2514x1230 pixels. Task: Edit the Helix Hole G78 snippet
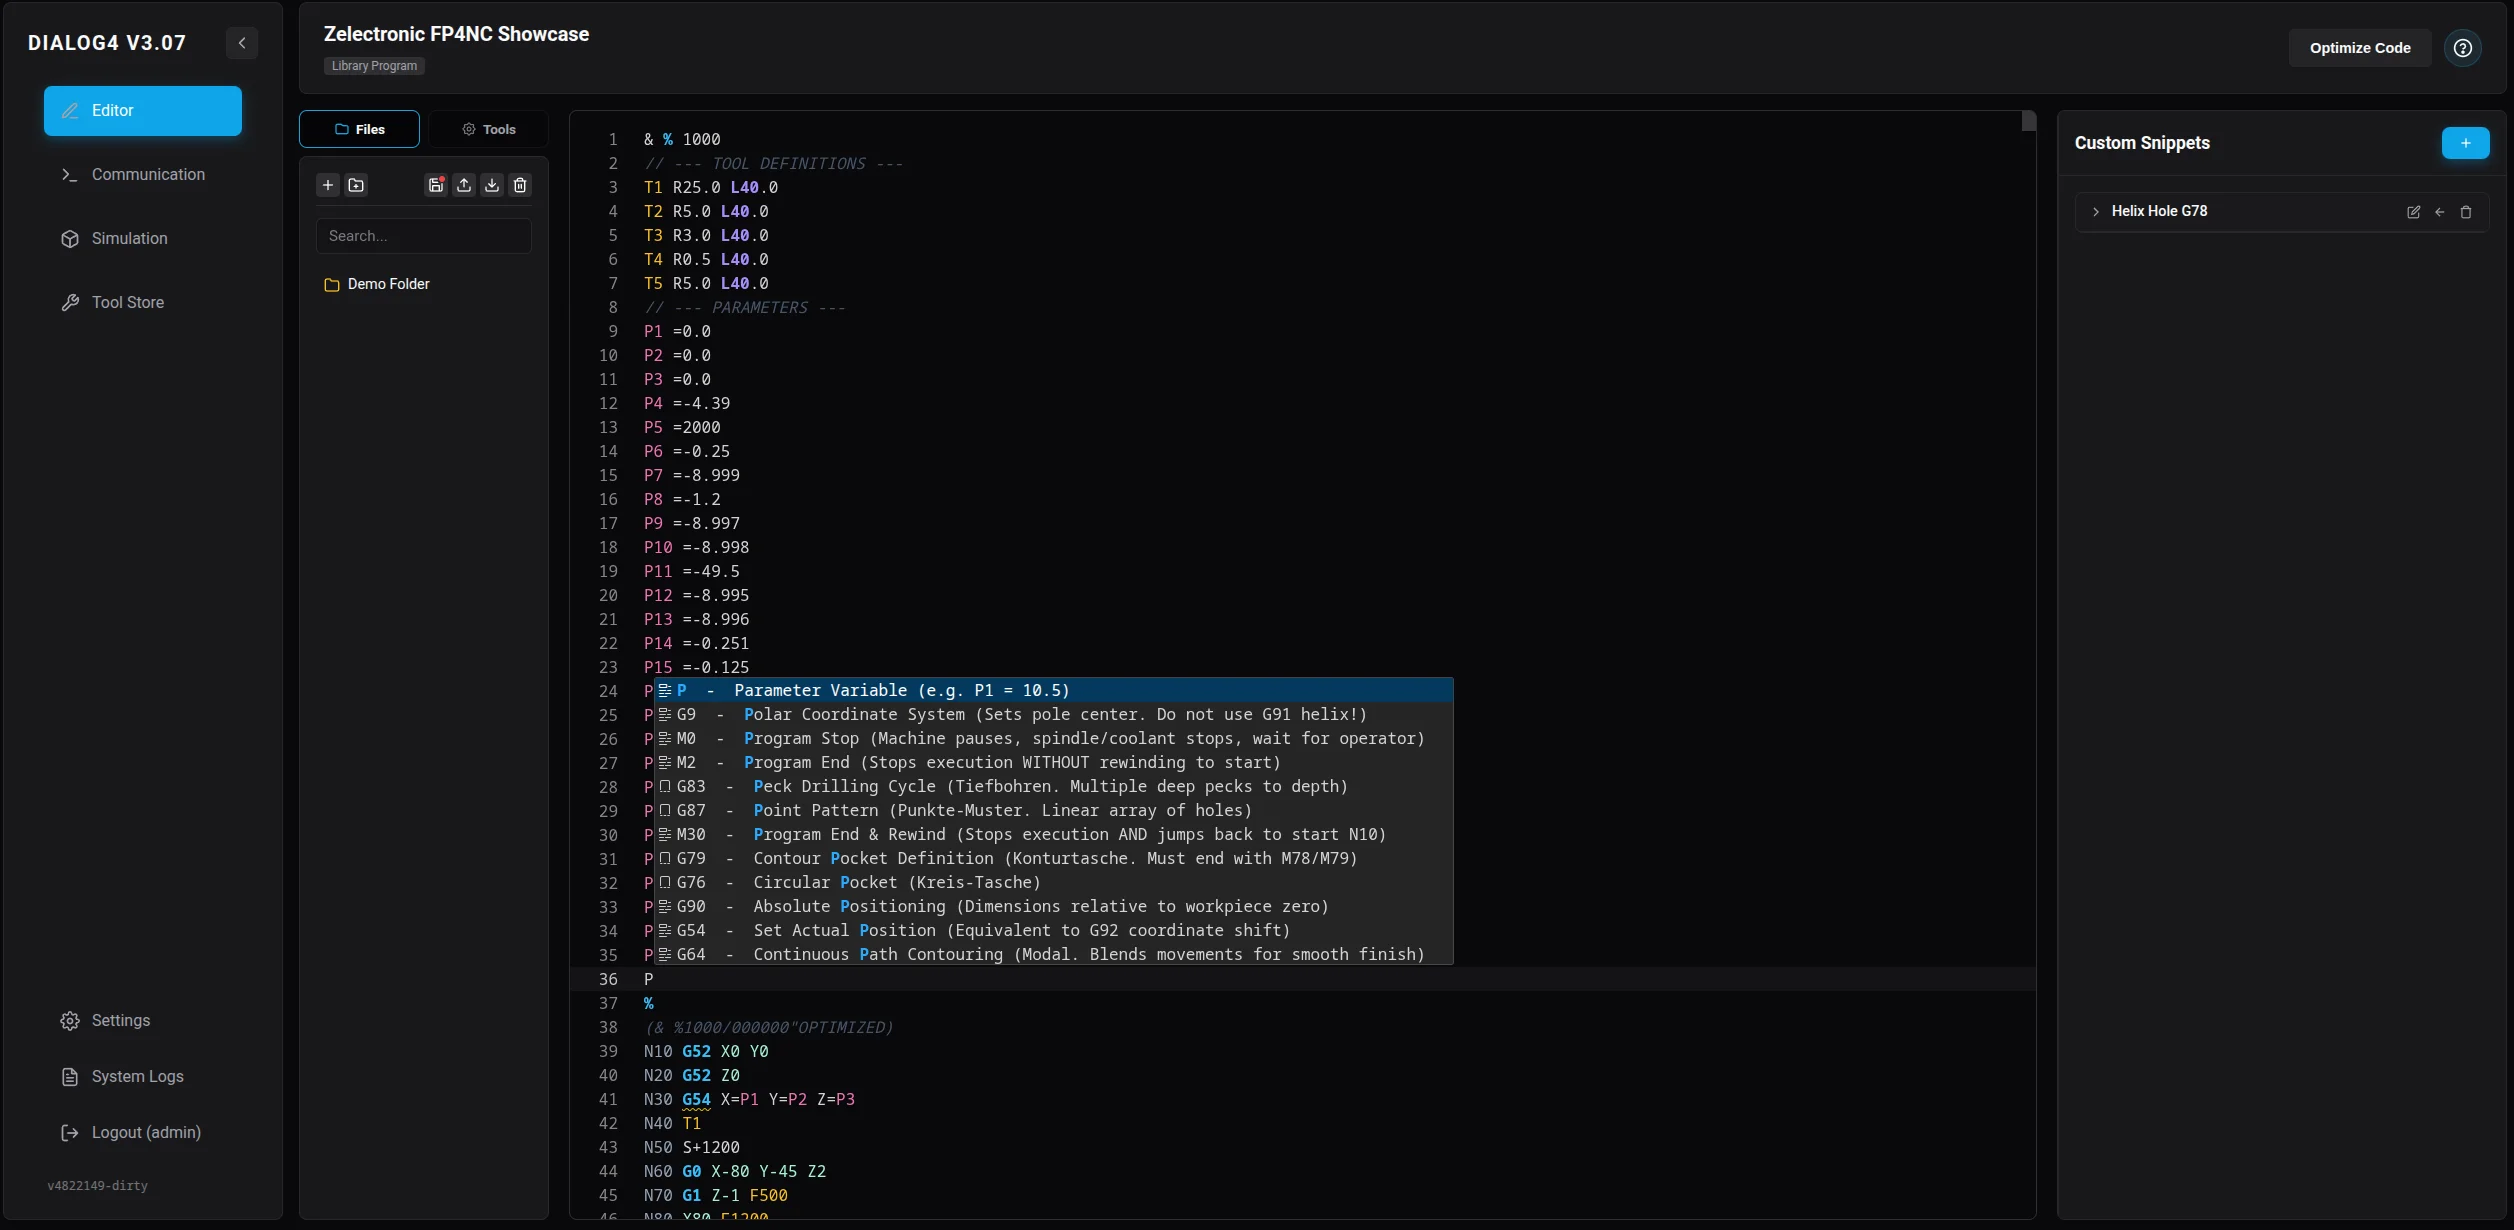coord(2414,212)
